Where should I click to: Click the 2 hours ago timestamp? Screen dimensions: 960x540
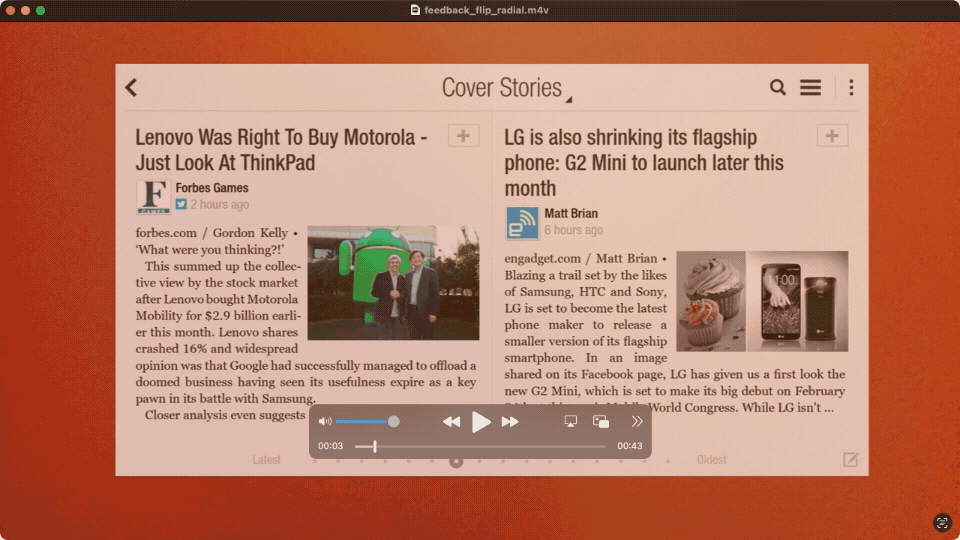(x=220, y=204)
